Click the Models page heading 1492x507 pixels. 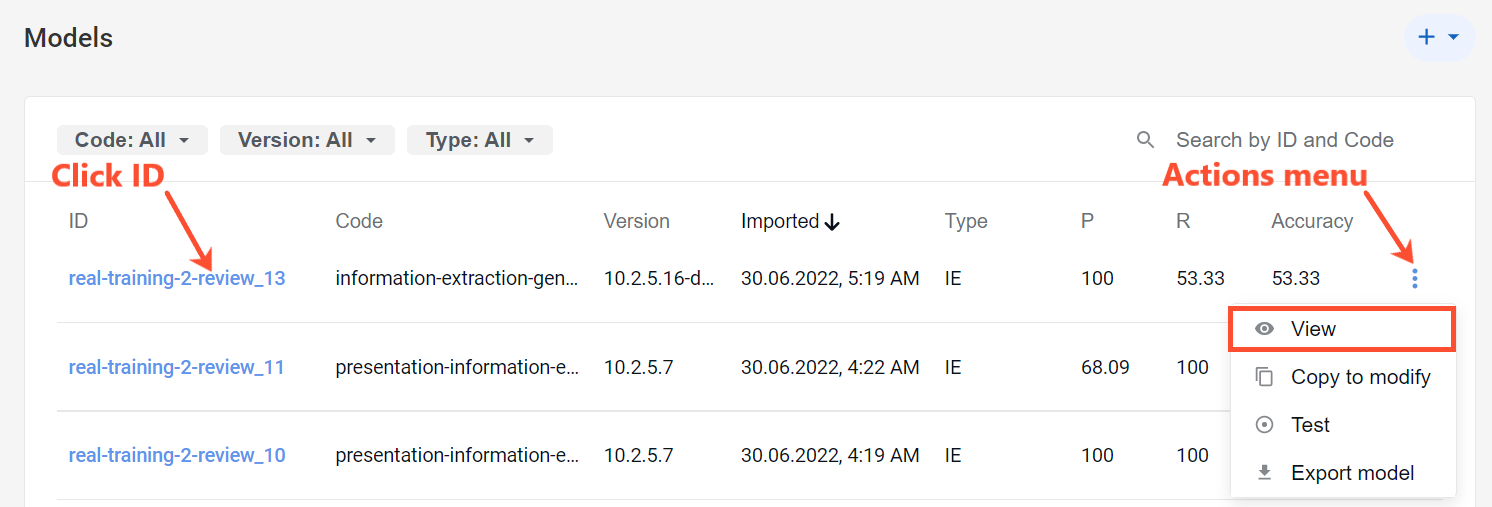point(68,38)
